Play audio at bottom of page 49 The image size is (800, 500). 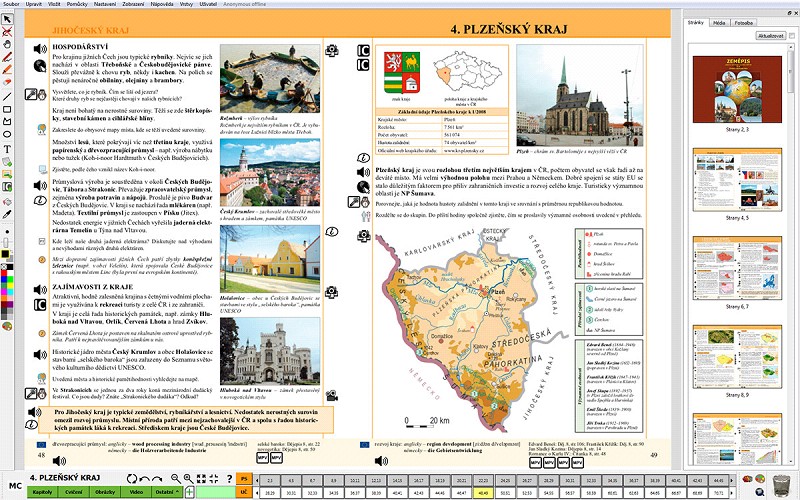pos(381,461)
